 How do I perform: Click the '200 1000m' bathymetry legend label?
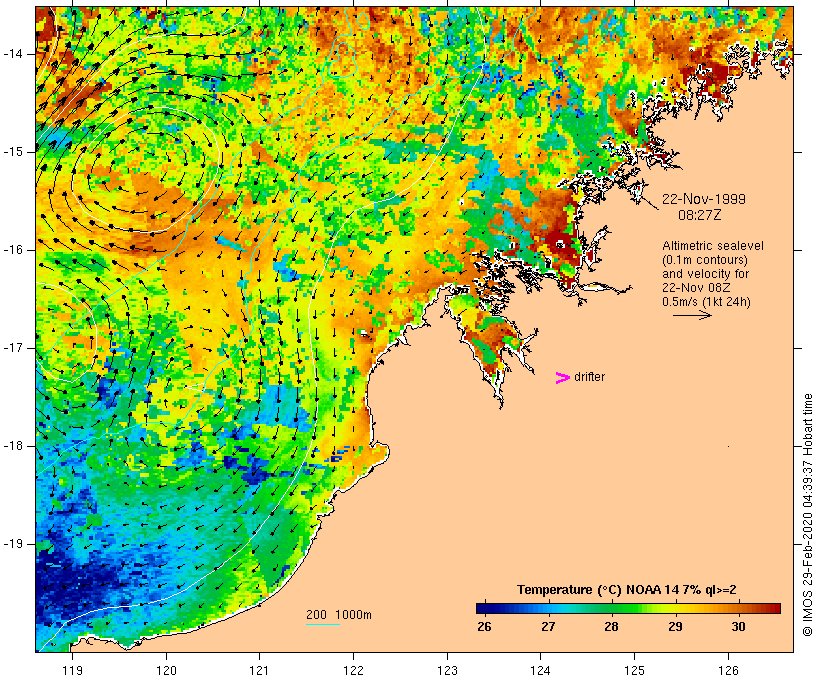(339, 615)
